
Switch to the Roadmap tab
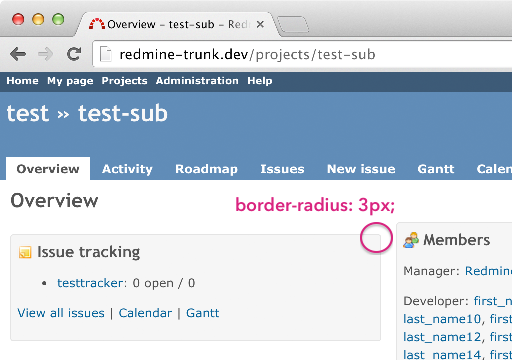[x=206, y=169]
